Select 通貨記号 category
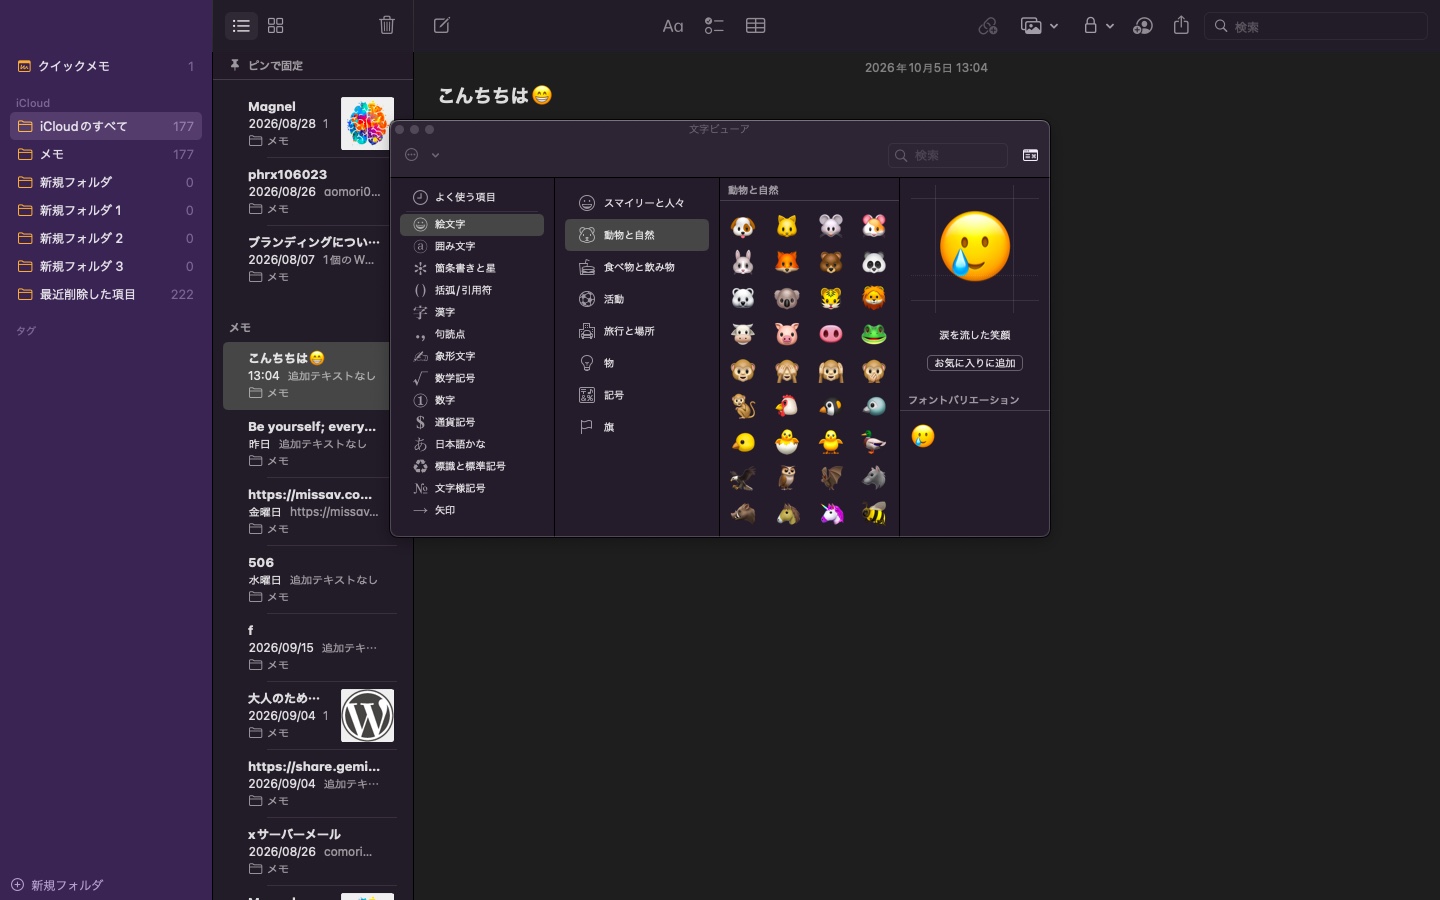The height and width of the screenshot is (900, 1440). 472,422
